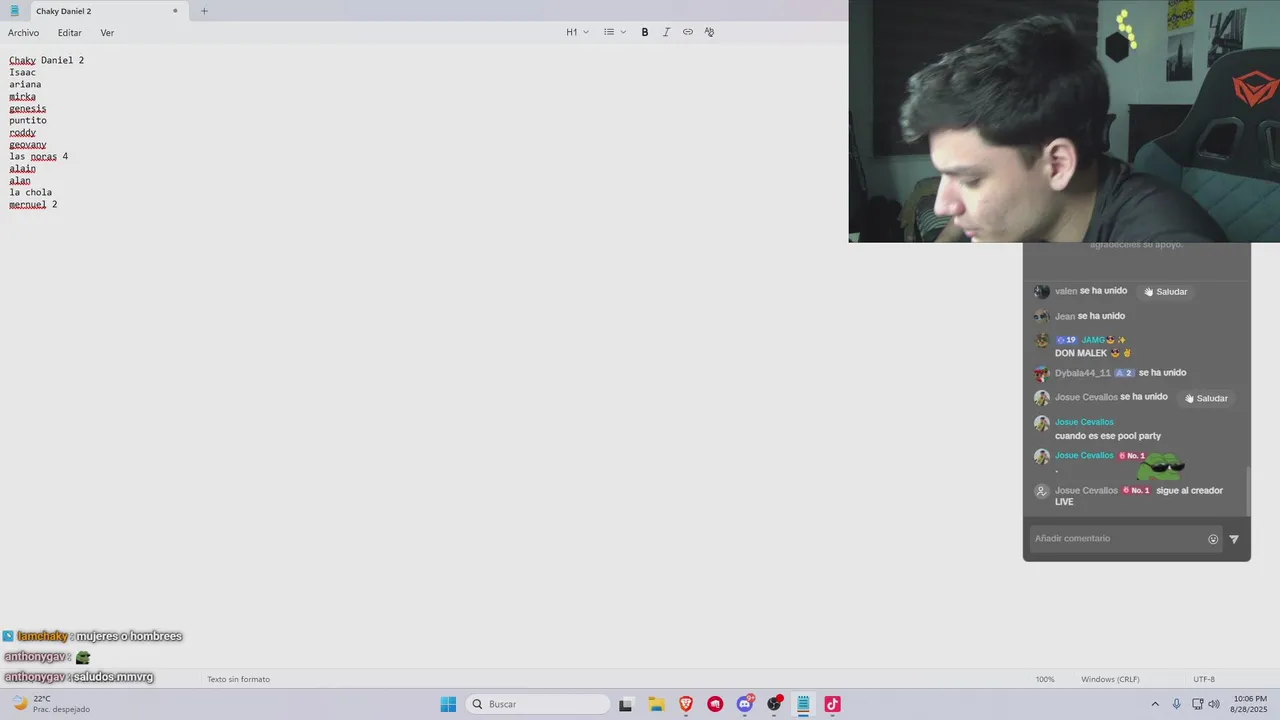
Task: Click Texto sin formato in status bar
Action: pos(238,679)
